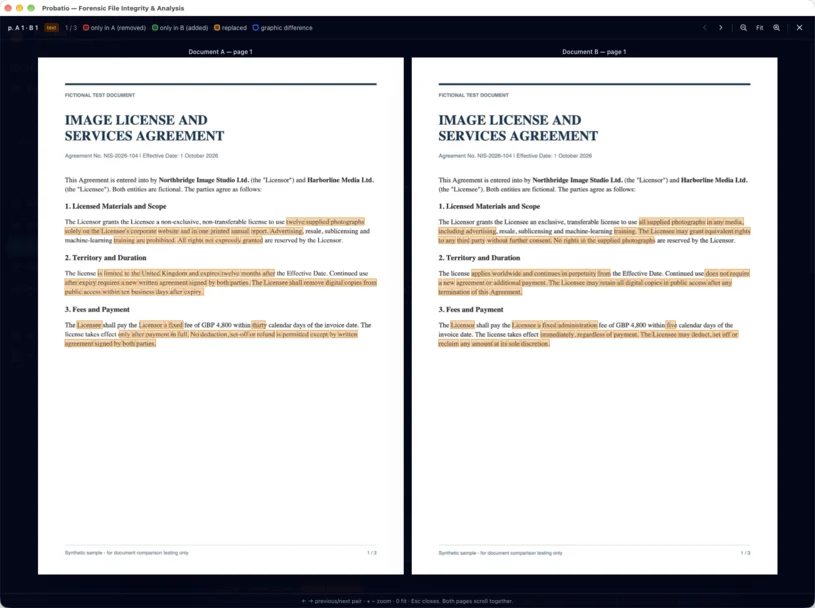Go to the next page pair arrow
The image size is (815, 608).
coord(720,28)
